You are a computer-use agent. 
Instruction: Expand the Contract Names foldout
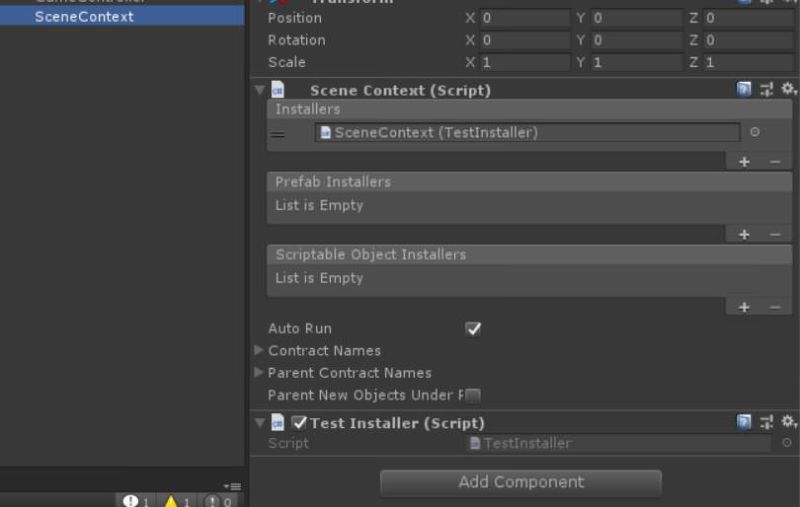click(x=259, y=350)
